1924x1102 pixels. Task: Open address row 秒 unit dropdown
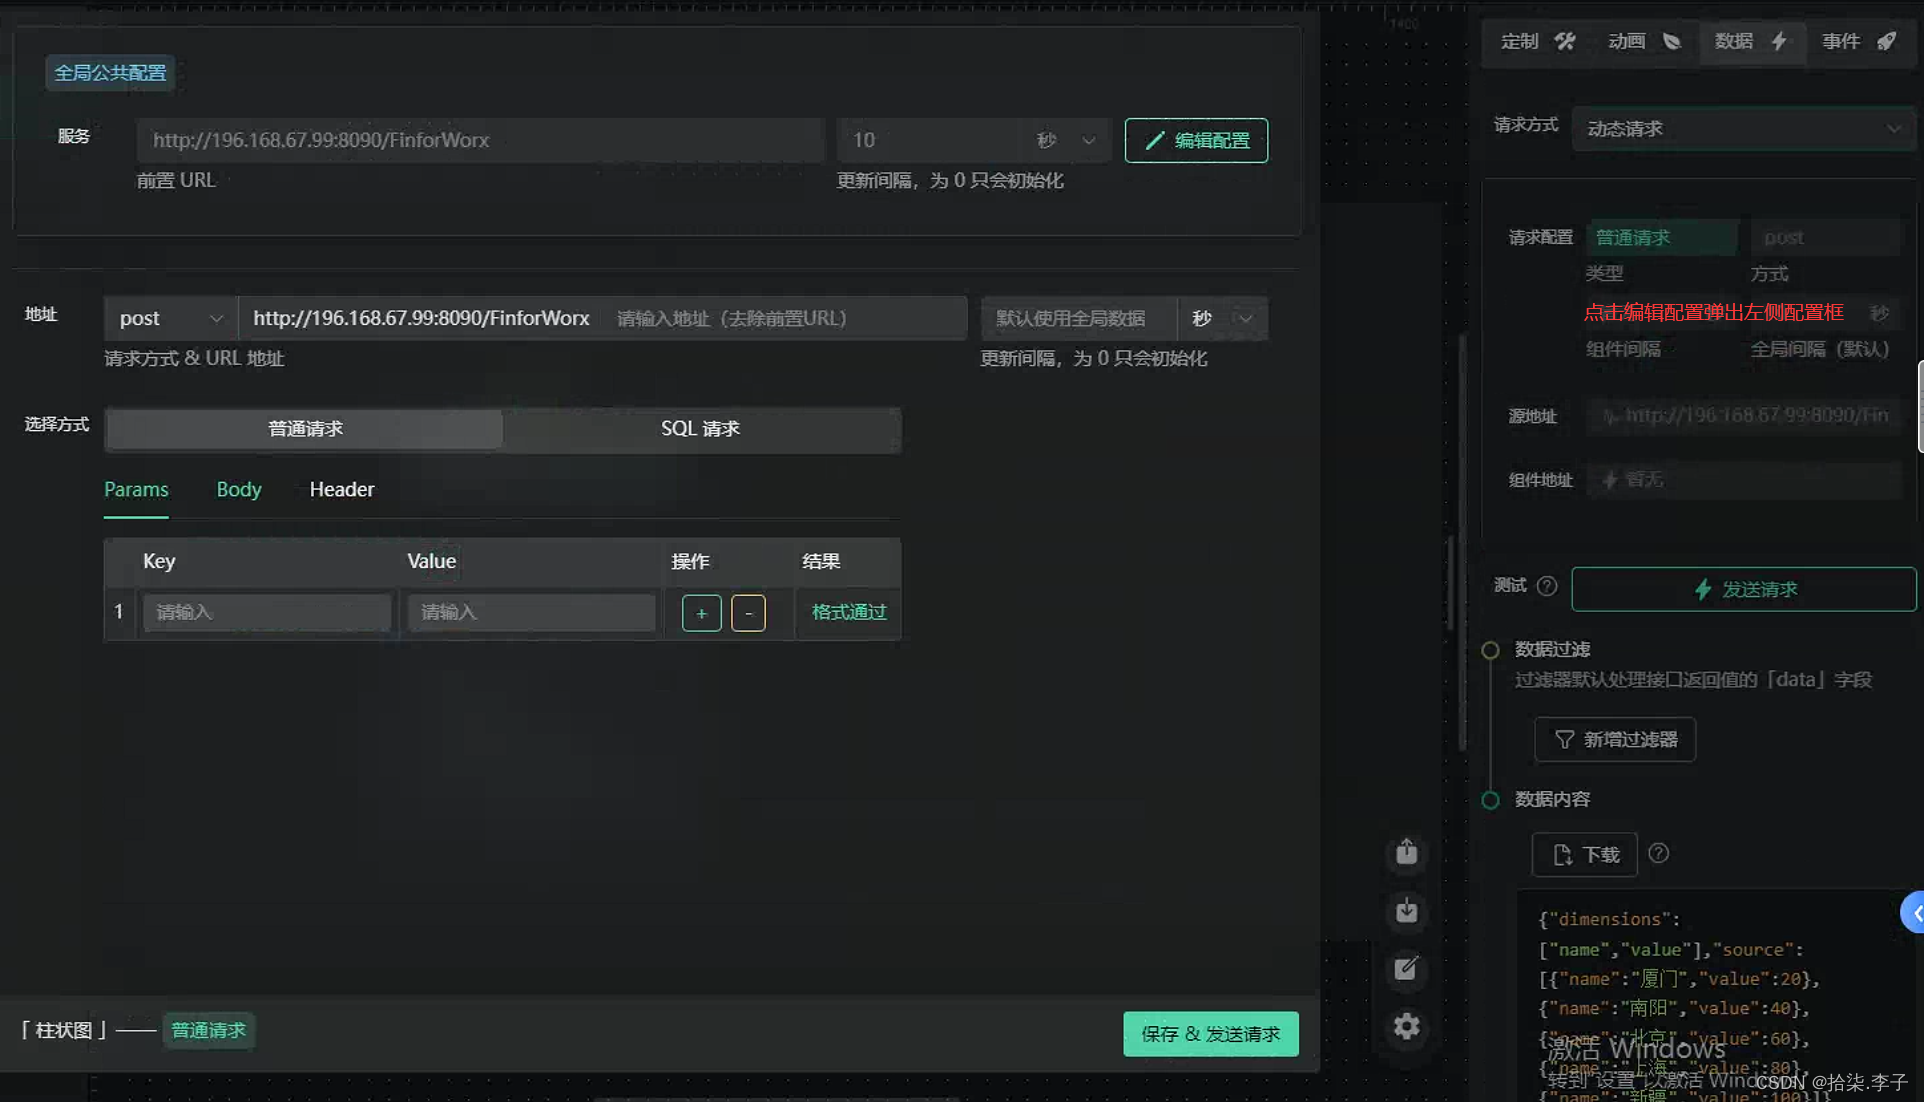[1222, 318]
